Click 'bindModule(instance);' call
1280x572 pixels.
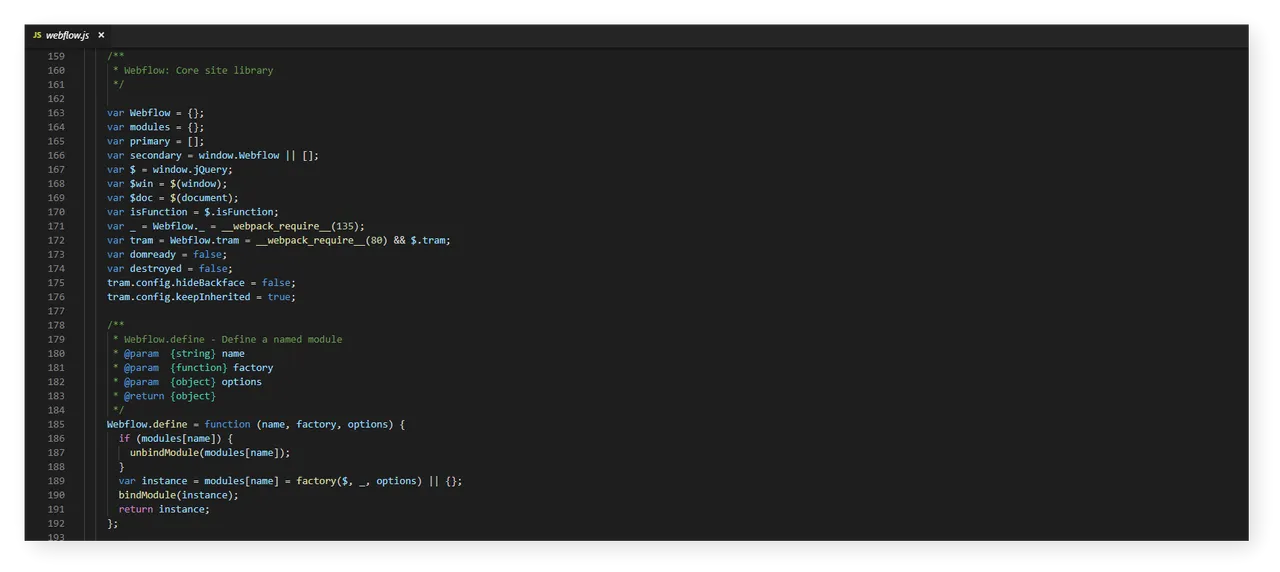click(179, 495)
